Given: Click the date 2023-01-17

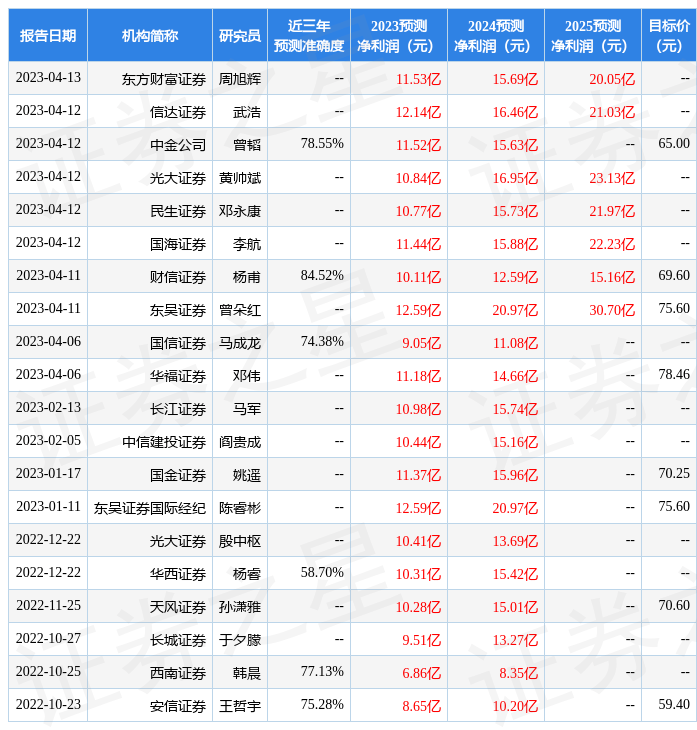Looking at the screenshot, I should [48, 473].
